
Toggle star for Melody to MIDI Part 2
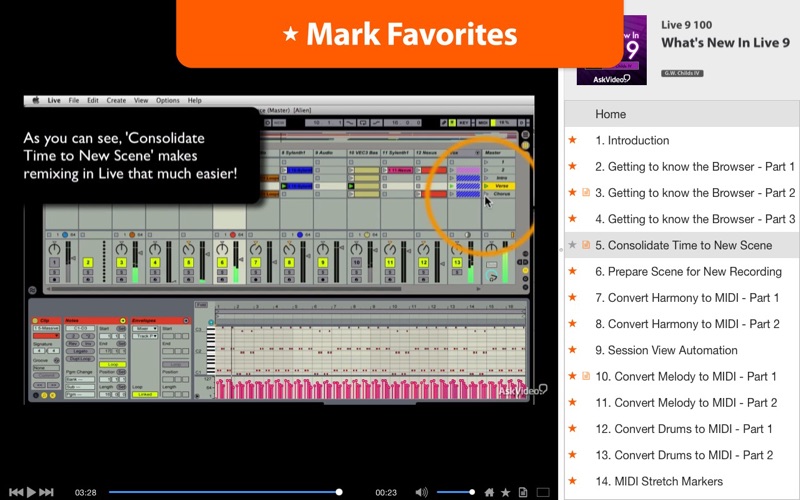click(x=573, y=402)
